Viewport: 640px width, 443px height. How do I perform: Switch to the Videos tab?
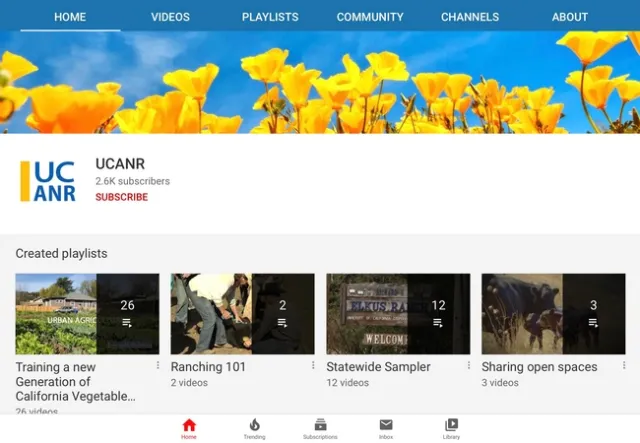[170, 17]
